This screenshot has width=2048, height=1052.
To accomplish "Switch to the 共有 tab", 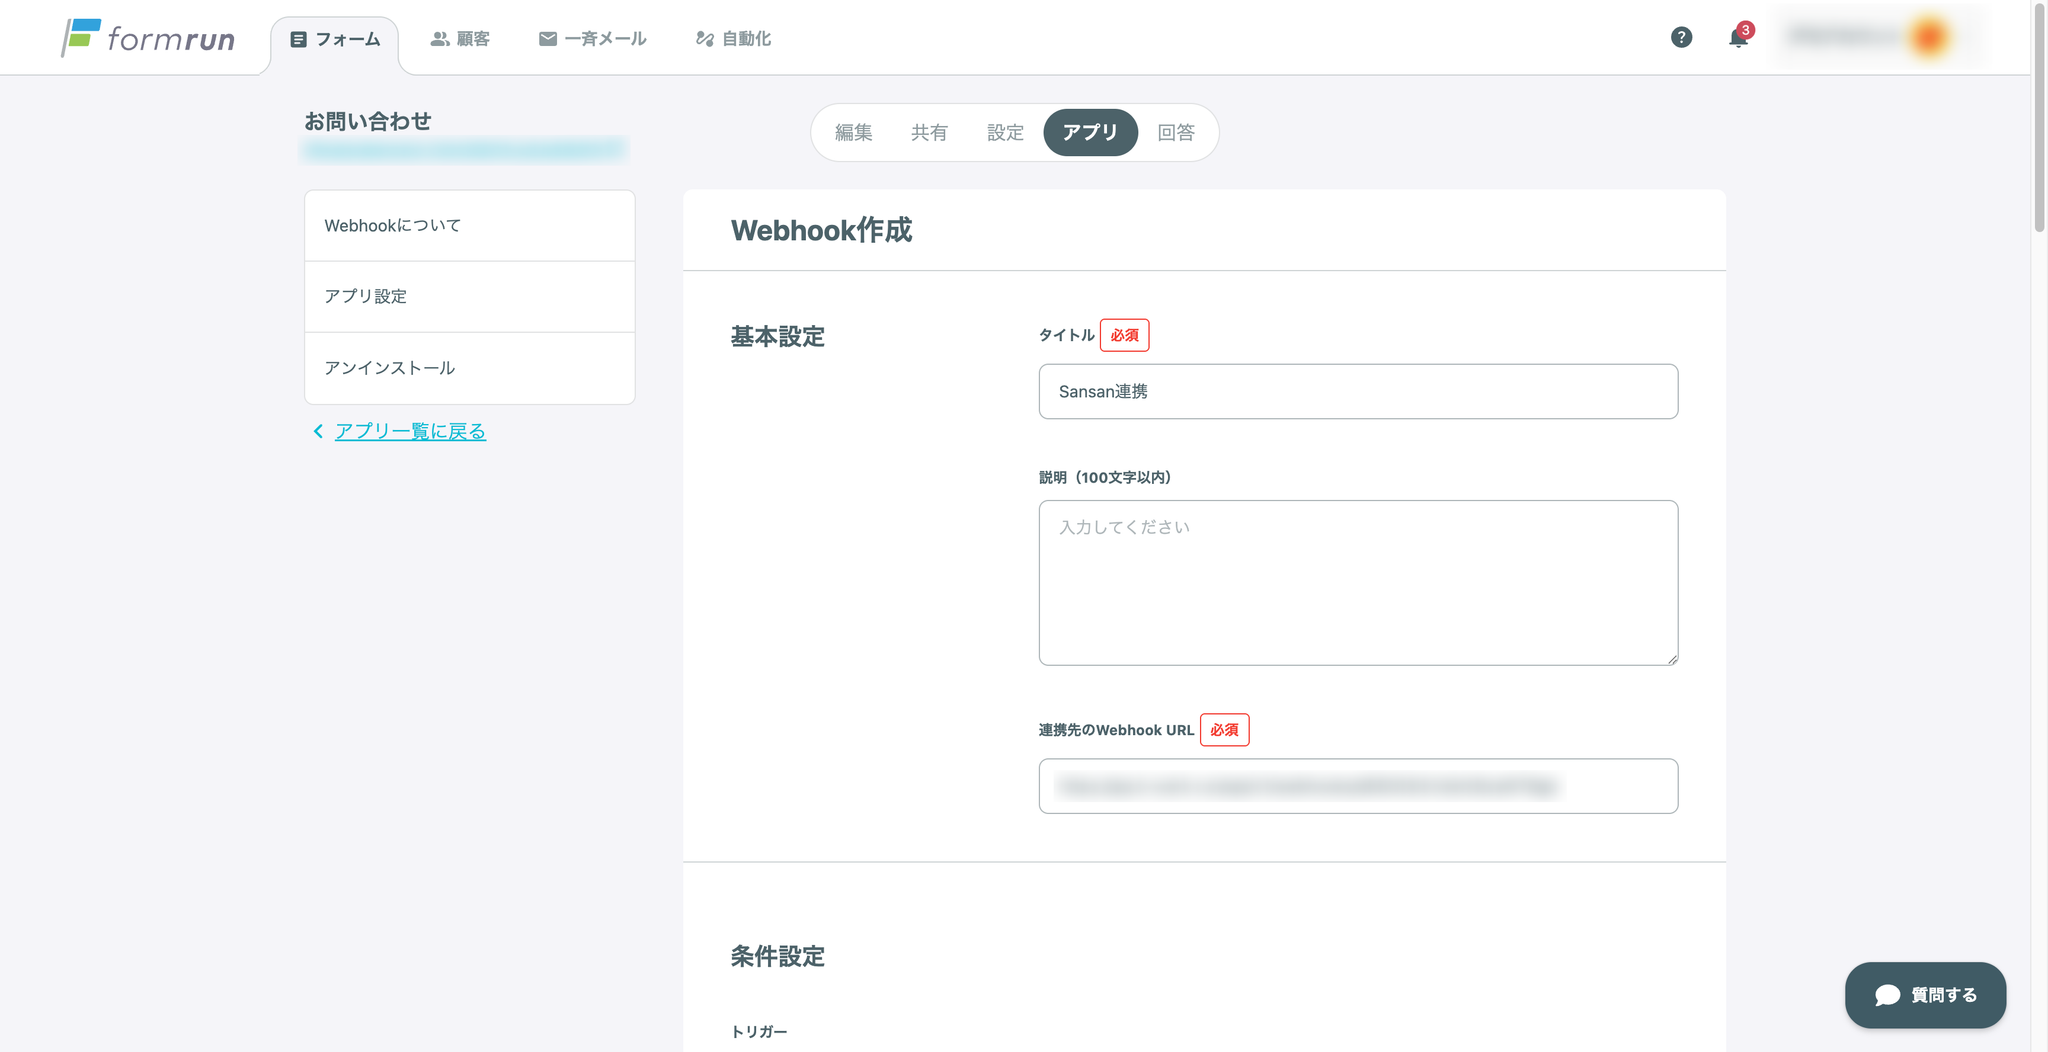I will pyautogui.click(x=929, y=132).
